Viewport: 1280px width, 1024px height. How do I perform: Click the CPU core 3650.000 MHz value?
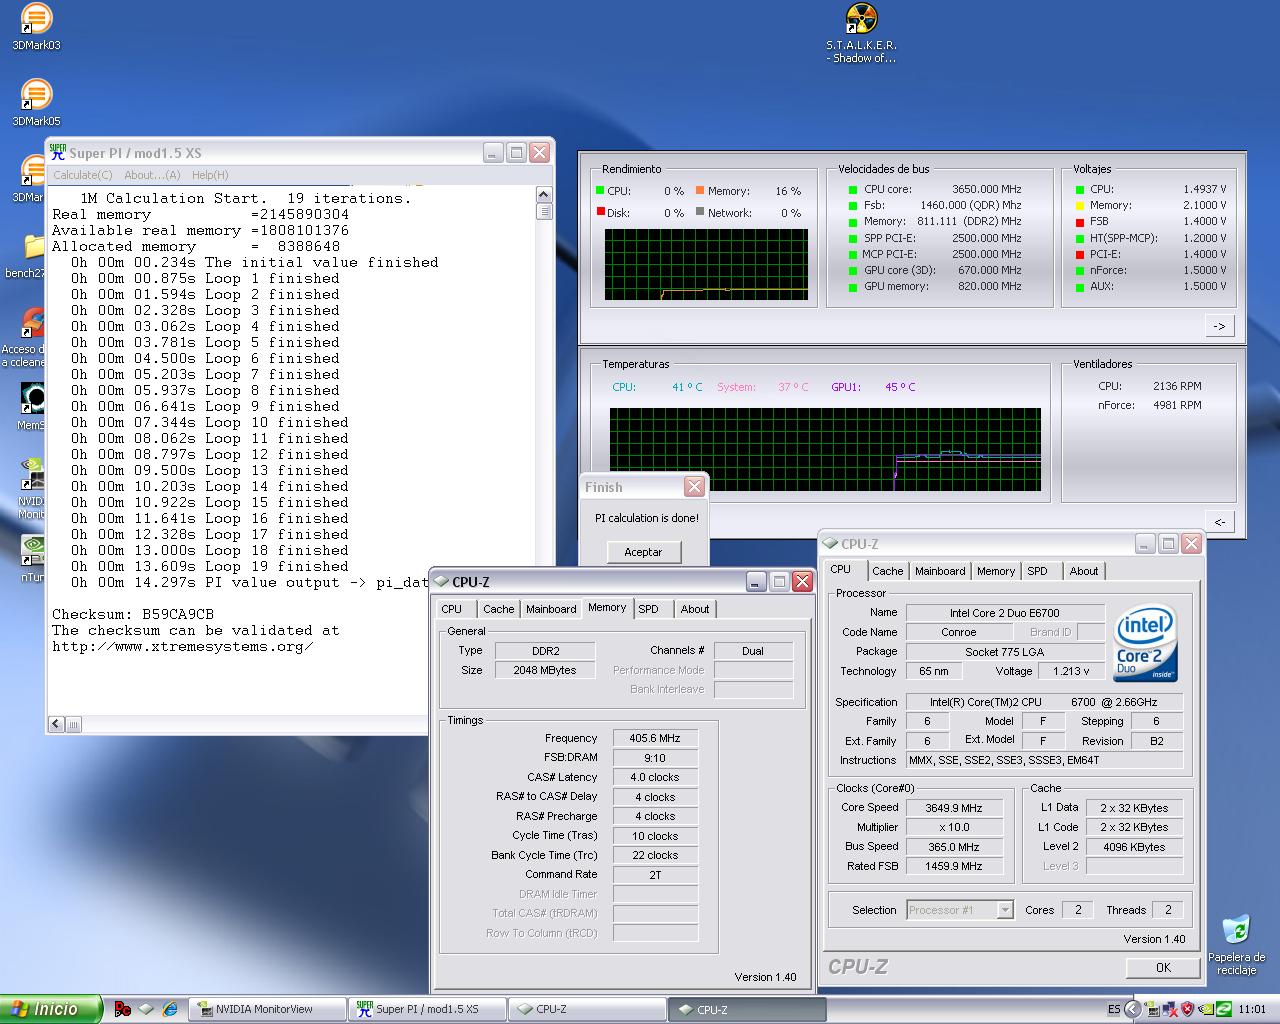click(x=986, y=189)
